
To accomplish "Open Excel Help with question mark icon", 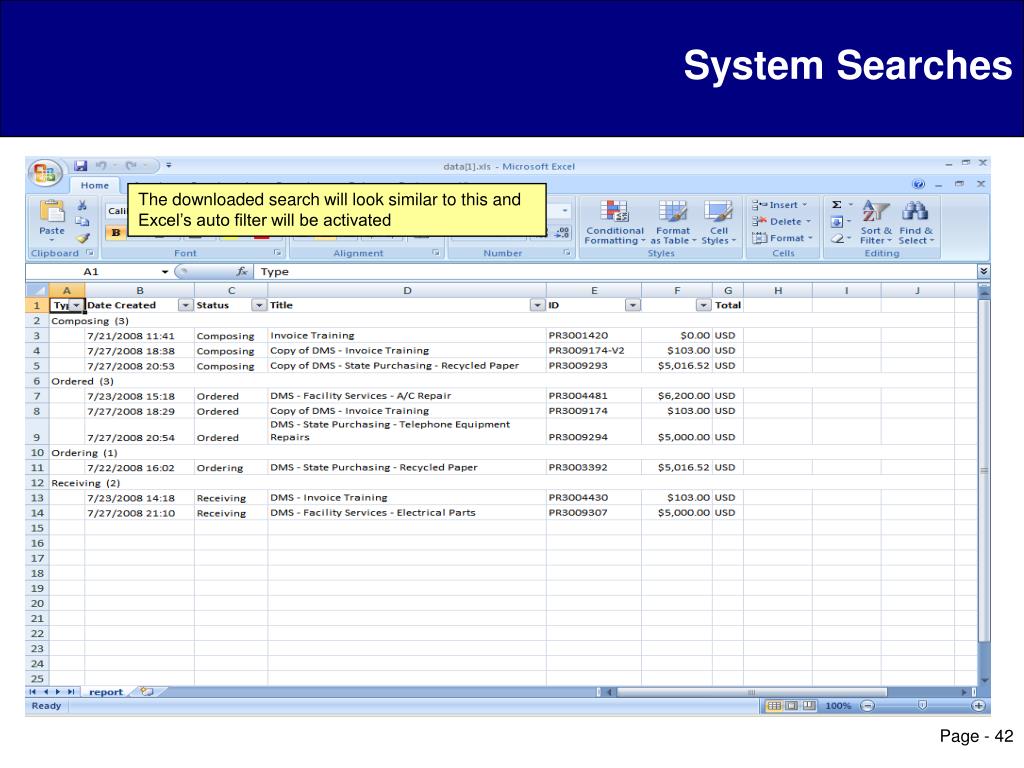I will coord(919,184).
